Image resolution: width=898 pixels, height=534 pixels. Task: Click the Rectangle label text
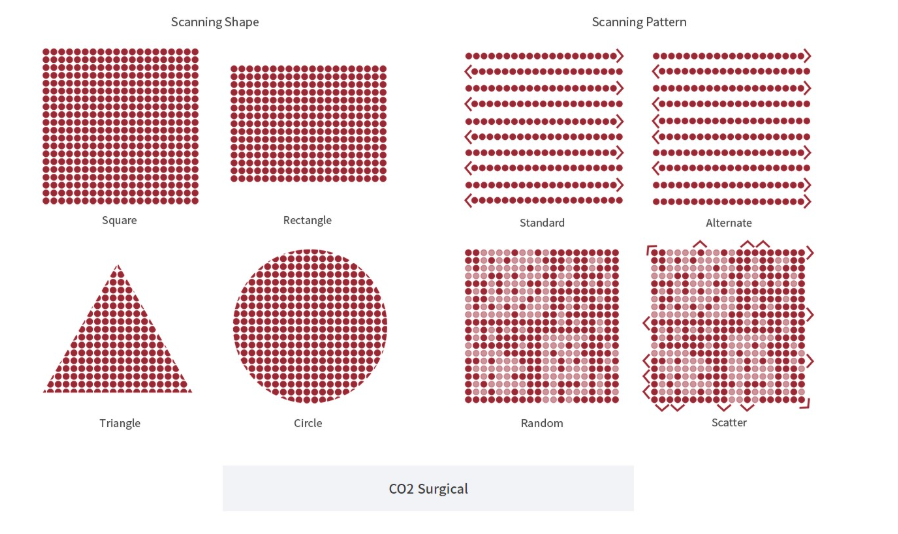307,220
